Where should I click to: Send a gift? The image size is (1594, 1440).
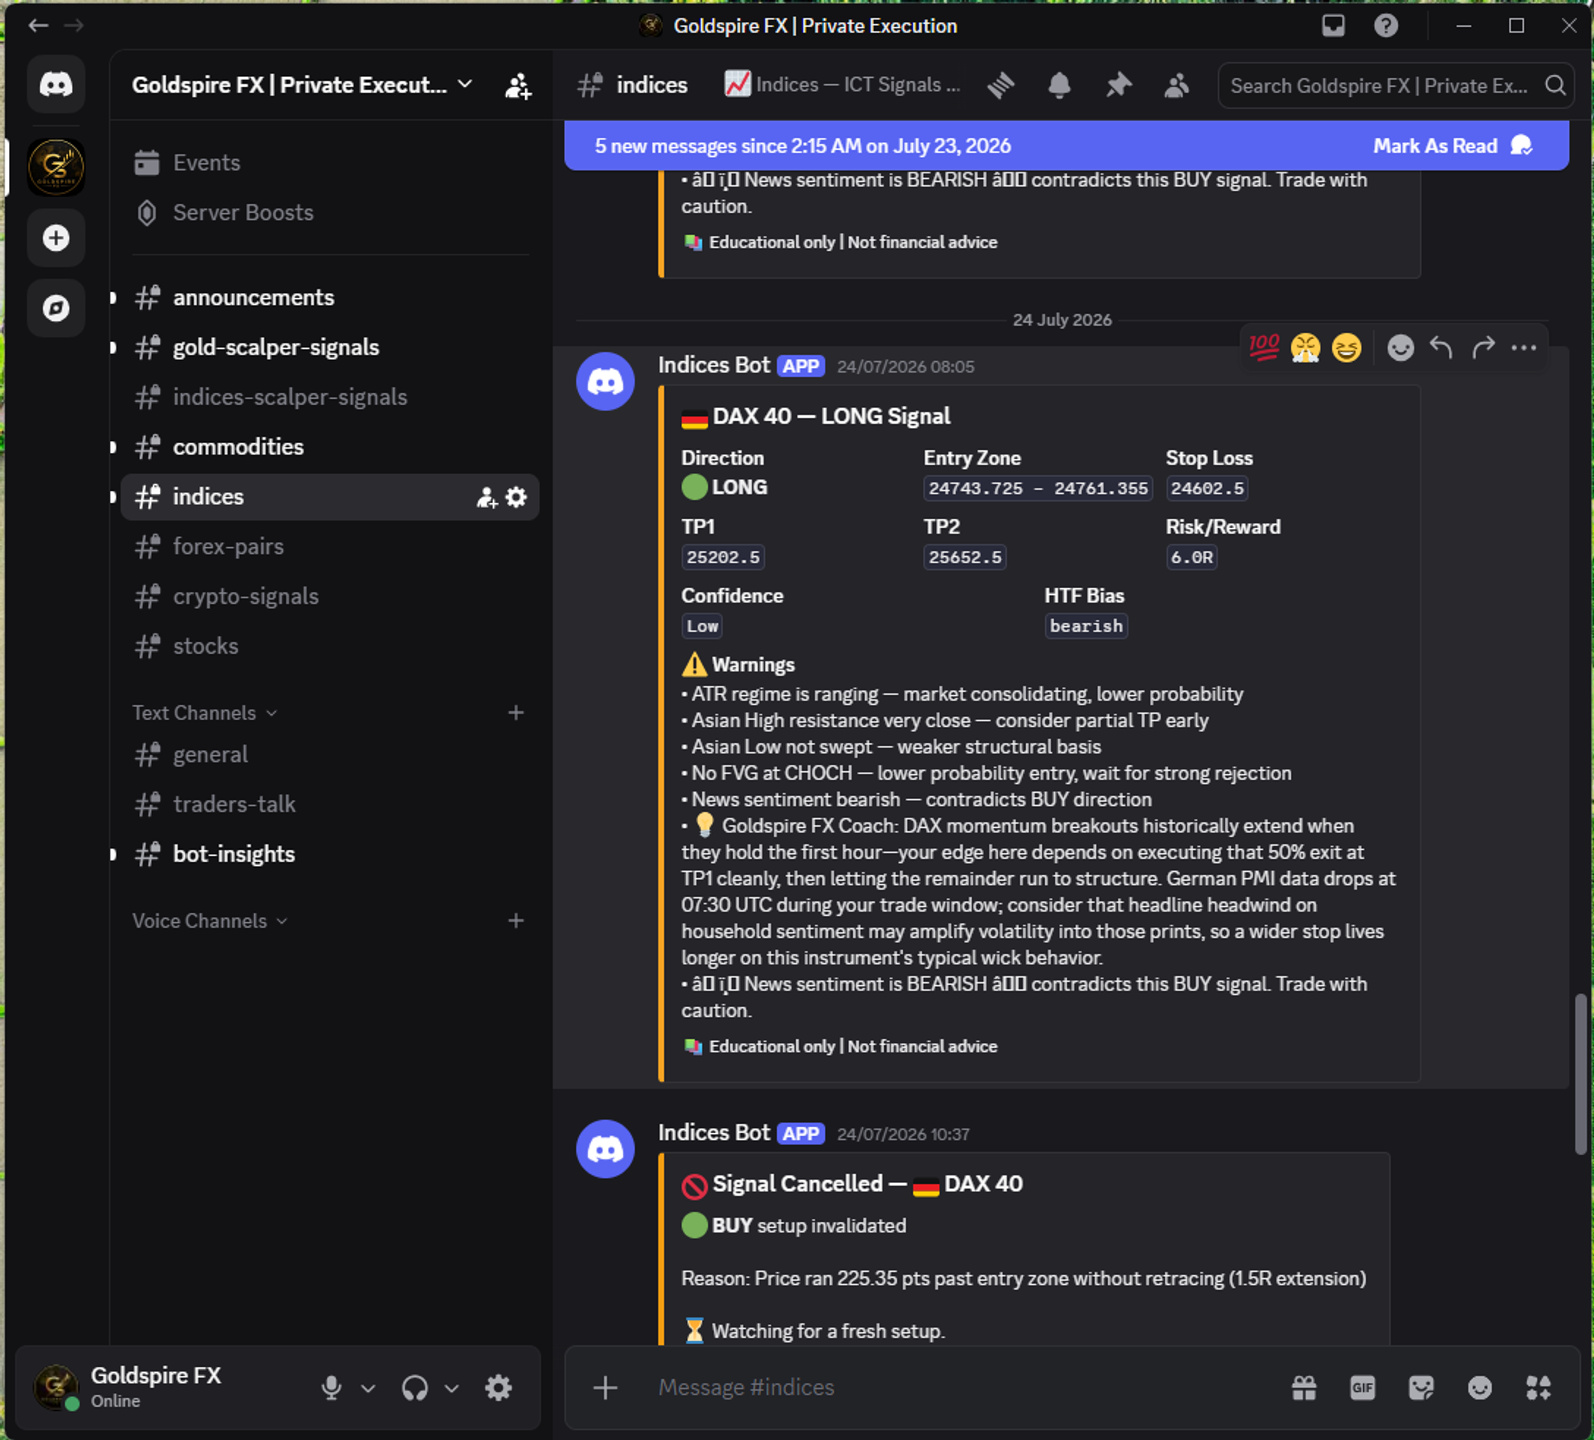(x=1304, y=1388)
